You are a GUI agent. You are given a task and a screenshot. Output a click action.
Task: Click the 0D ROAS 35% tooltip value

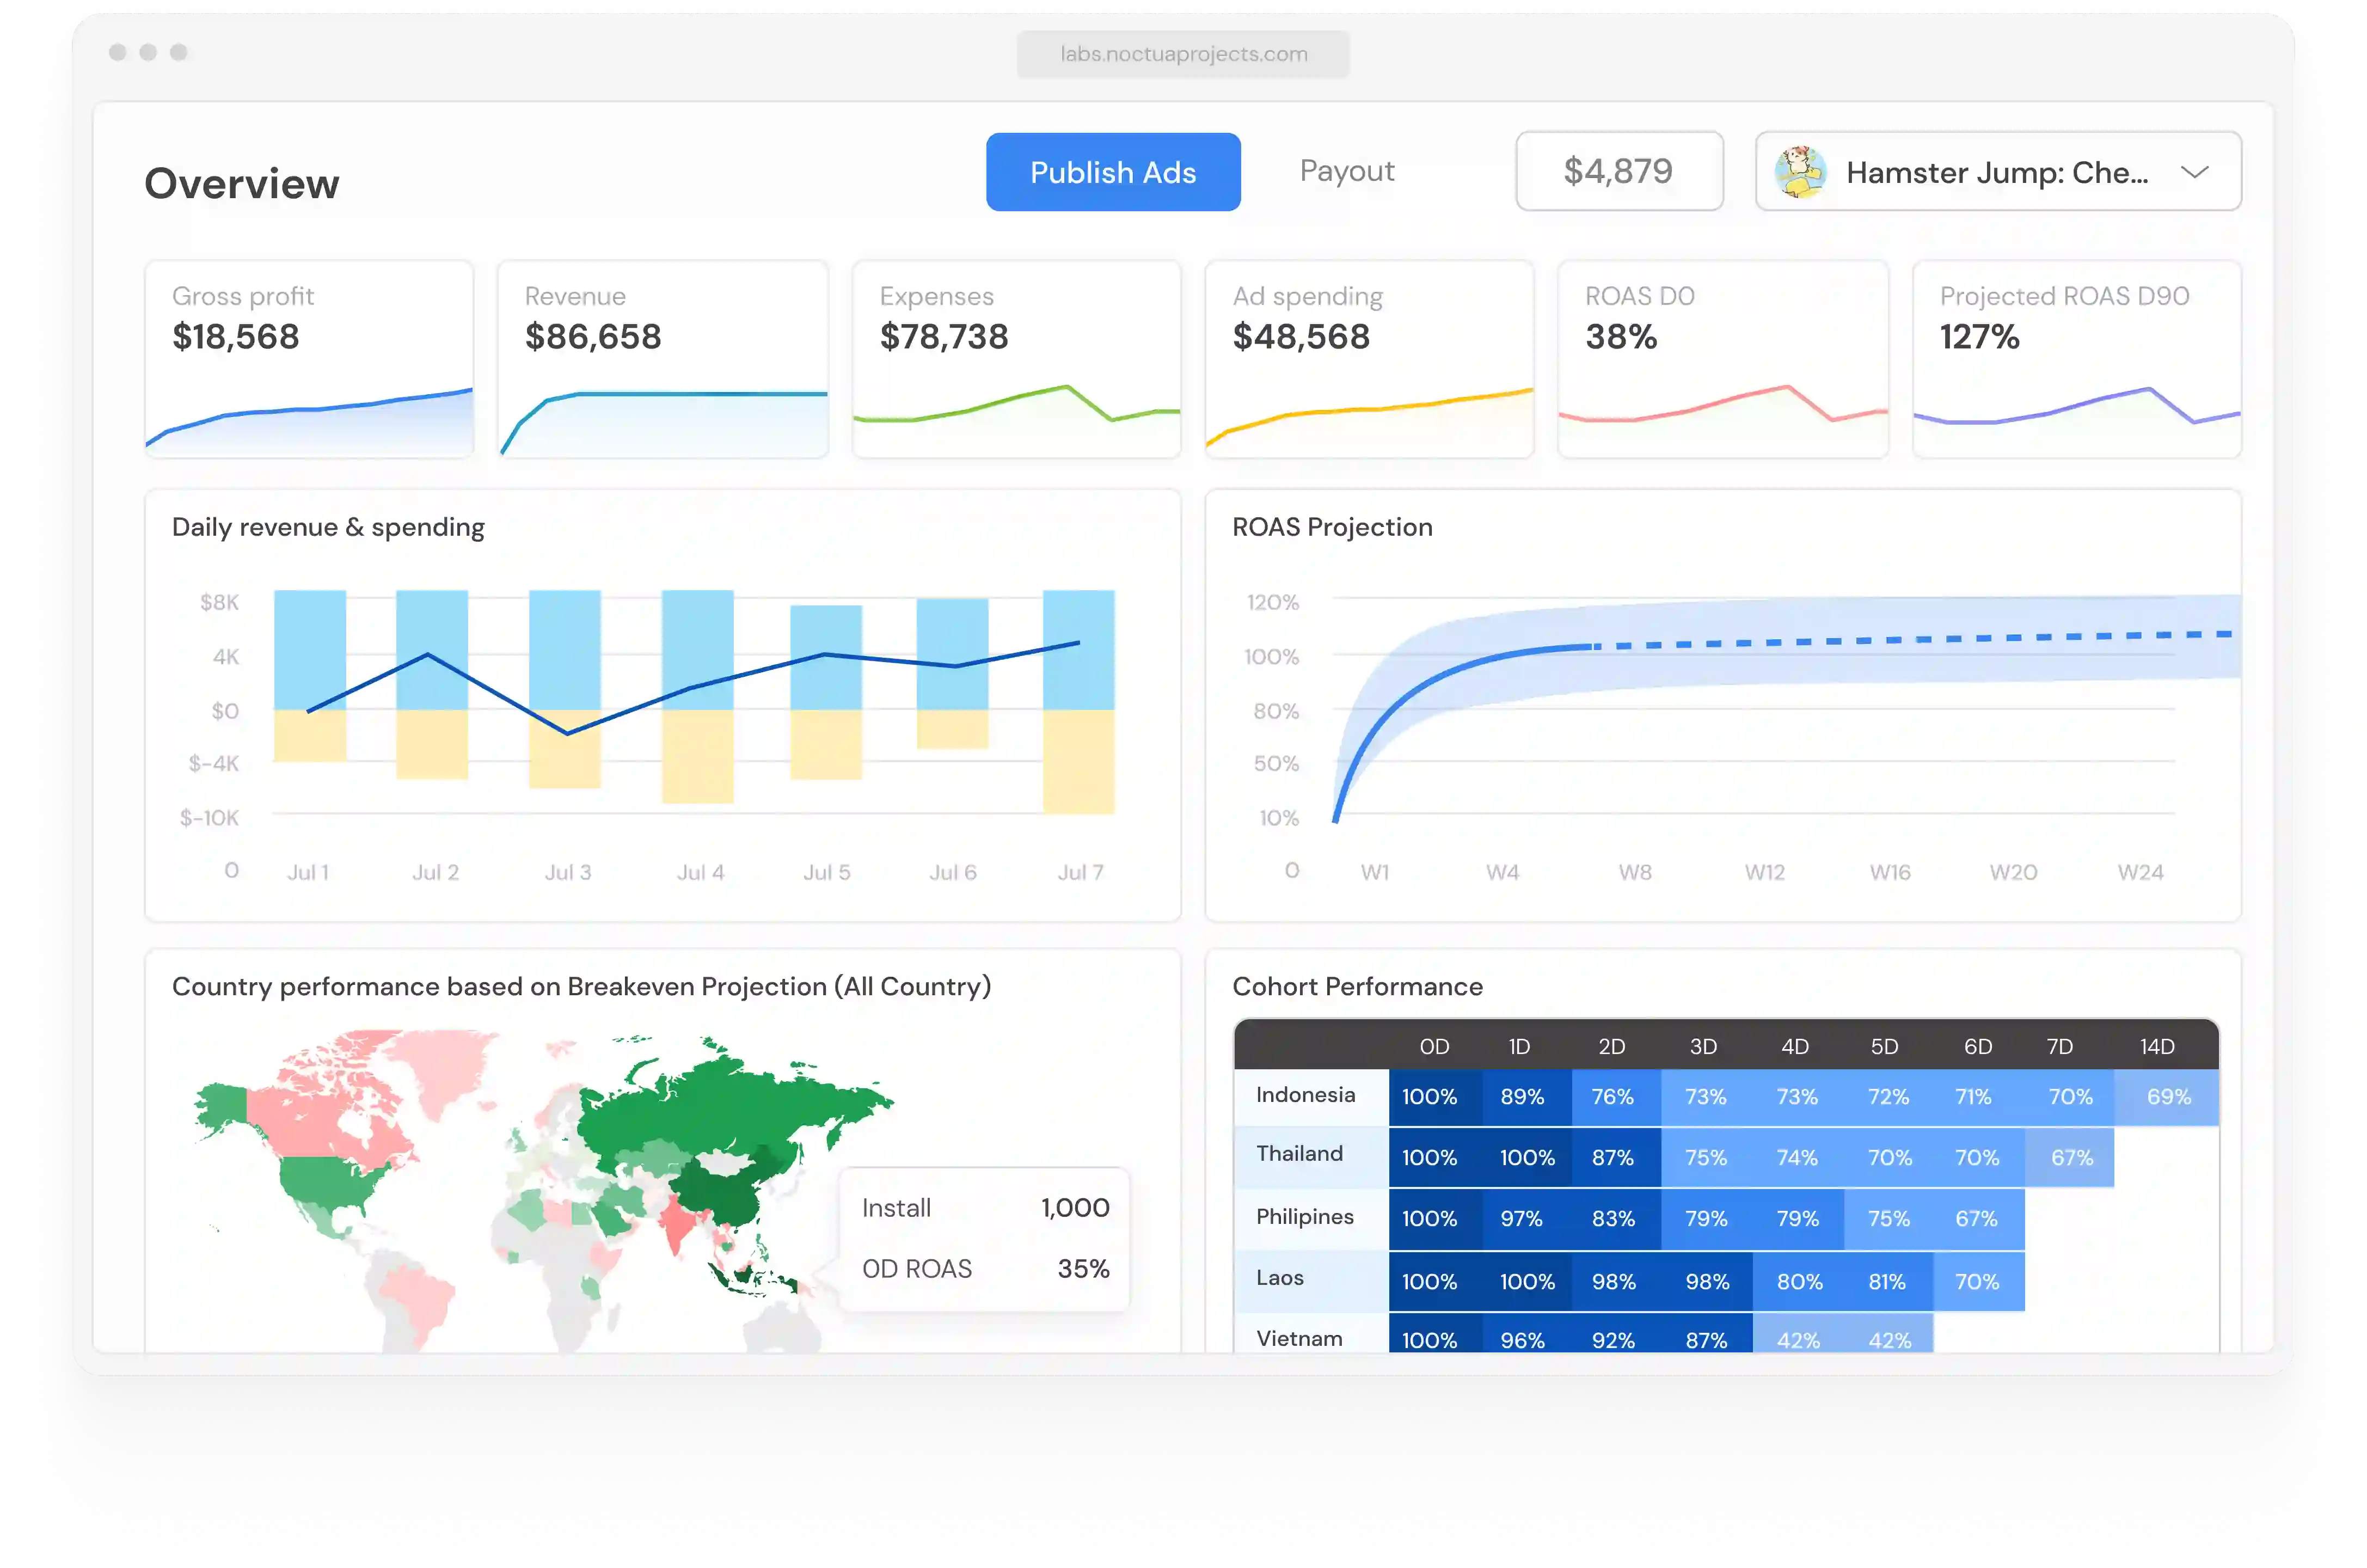coord(1083,1269)
